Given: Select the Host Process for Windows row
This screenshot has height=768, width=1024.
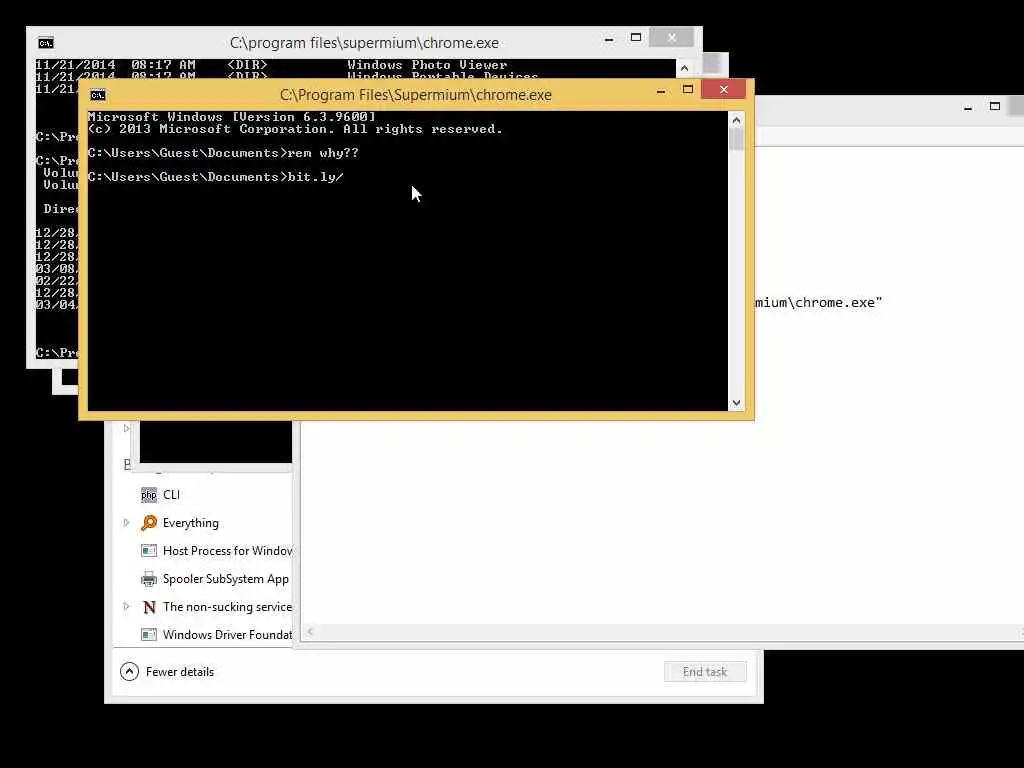Looking at the screenshot, I should click(227, 551).
